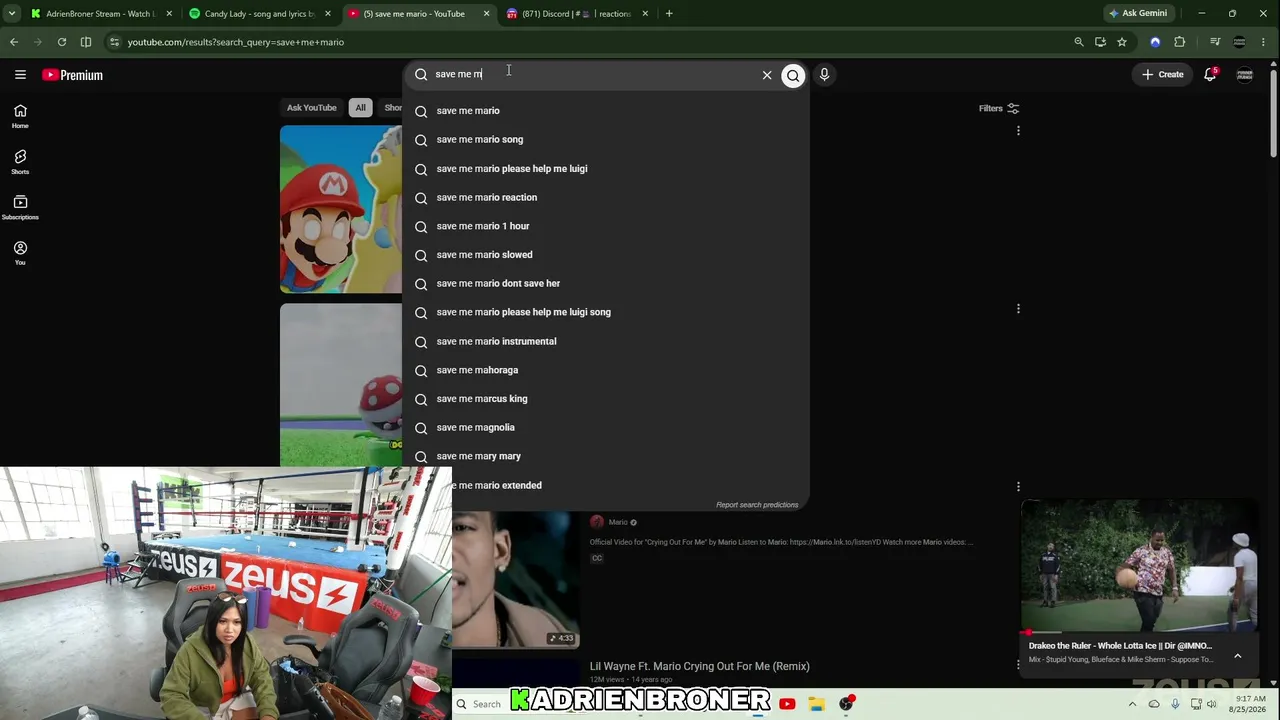This screenshot has width=1280, height=720.
Task: Open the YouTube guide hamburger menu
Action: pos(20,74)
